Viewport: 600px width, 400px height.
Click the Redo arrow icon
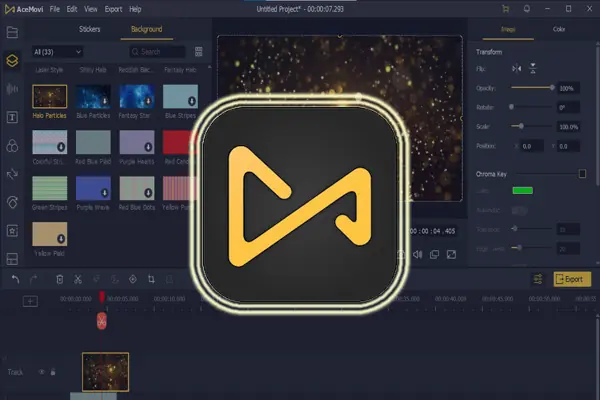point(34,279)
